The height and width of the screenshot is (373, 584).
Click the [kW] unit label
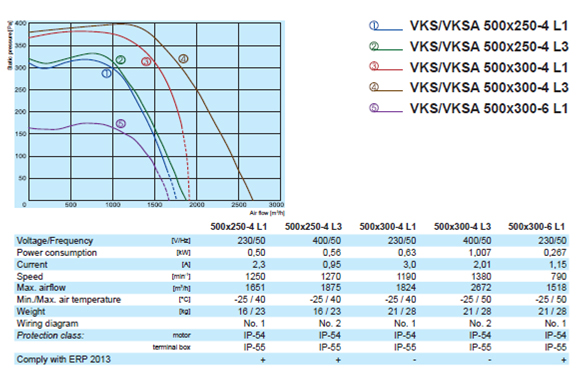coord(183,253)
